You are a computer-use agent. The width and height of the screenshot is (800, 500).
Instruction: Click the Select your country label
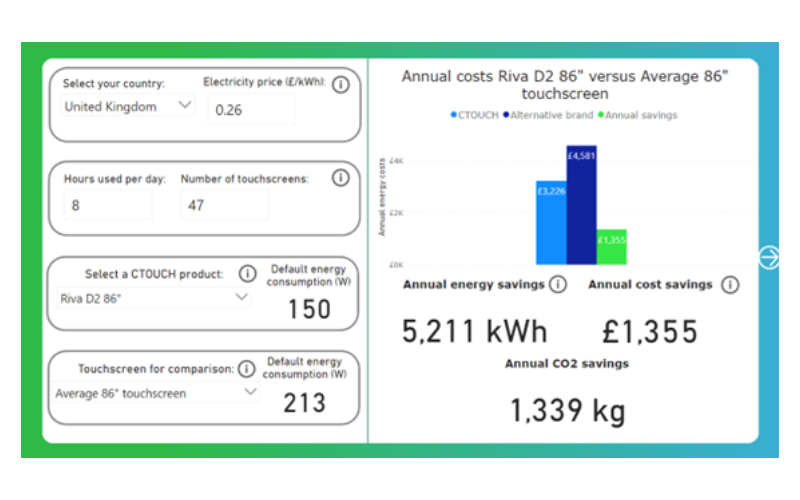[114, 84]
